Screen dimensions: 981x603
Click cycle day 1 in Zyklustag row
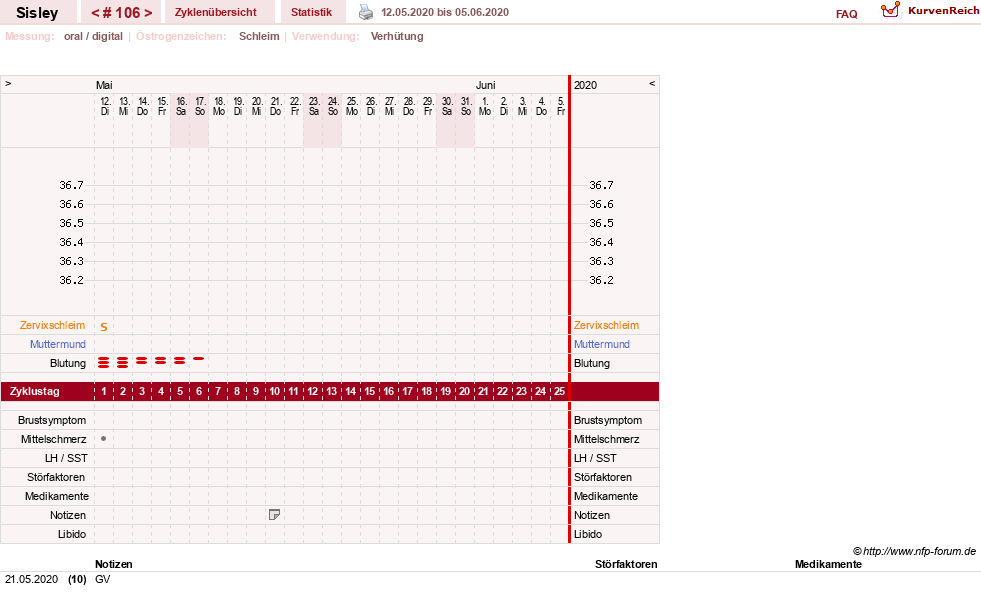104,392
